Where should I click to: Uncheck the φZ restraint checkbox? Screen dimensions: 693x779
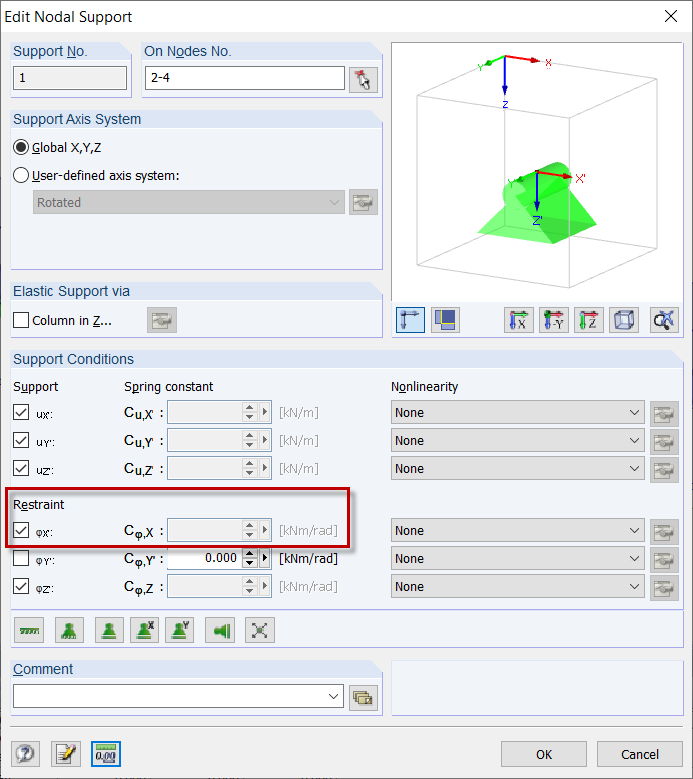click(x=21, y=587)
